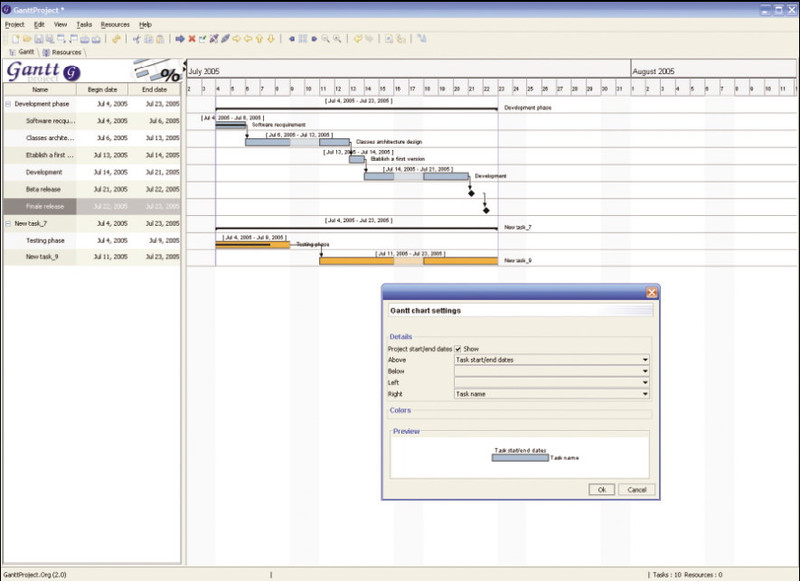Collapse the New task_7 task group
This screenshot has width=800, height=581.
8,223
